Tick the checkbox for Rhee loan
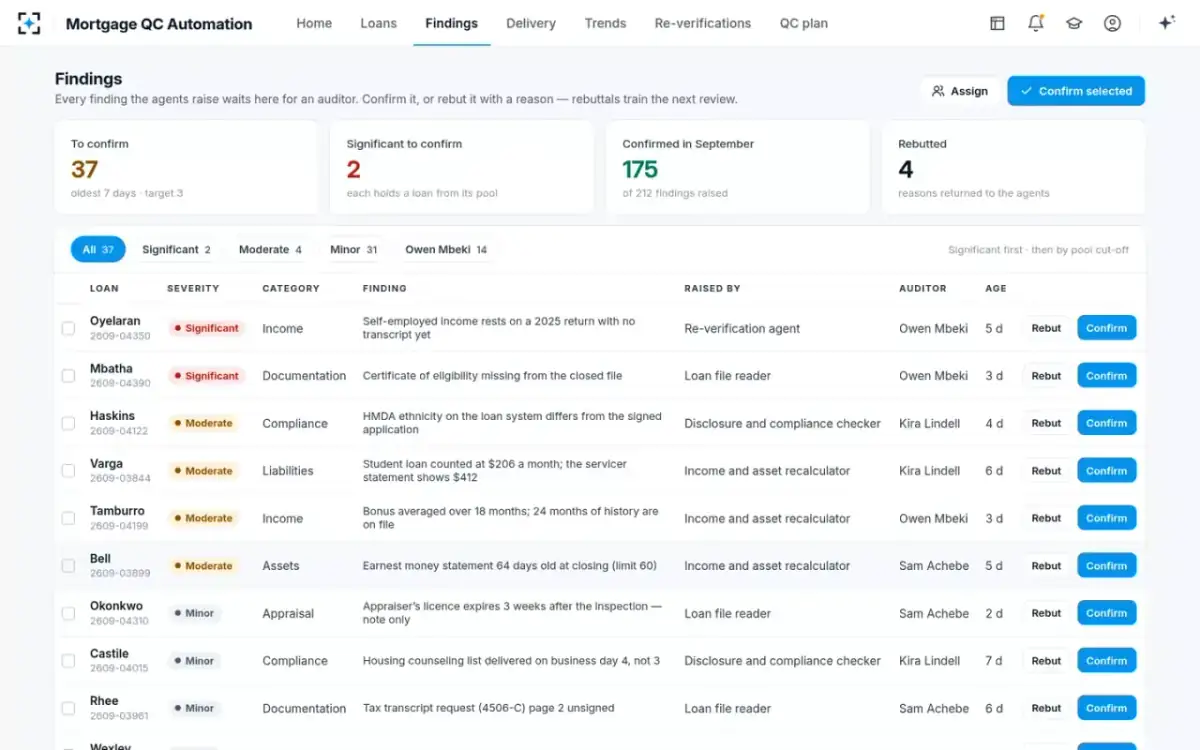 click(68, 708)
